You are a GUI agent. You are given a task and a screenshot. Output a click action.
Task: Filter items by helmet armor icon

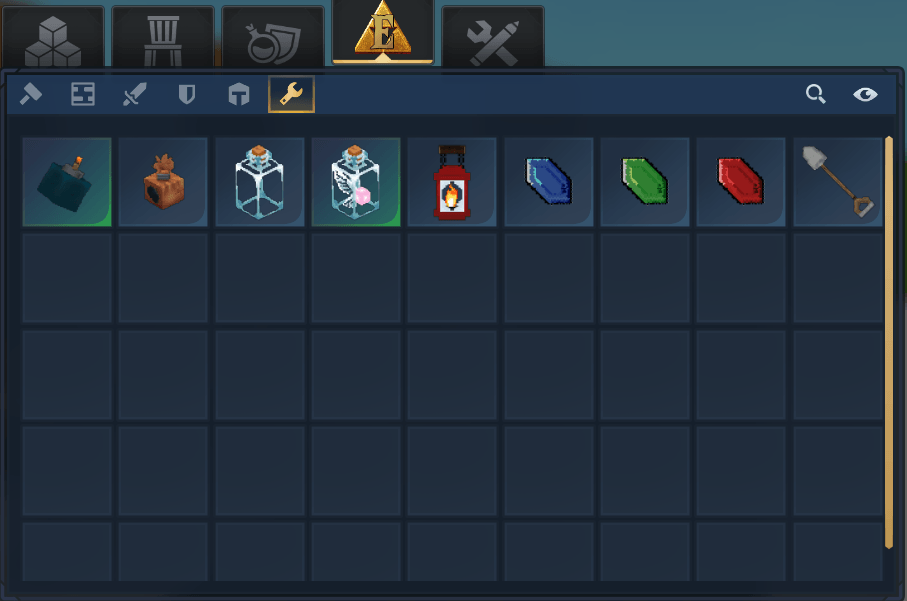[x=239, y=94]
